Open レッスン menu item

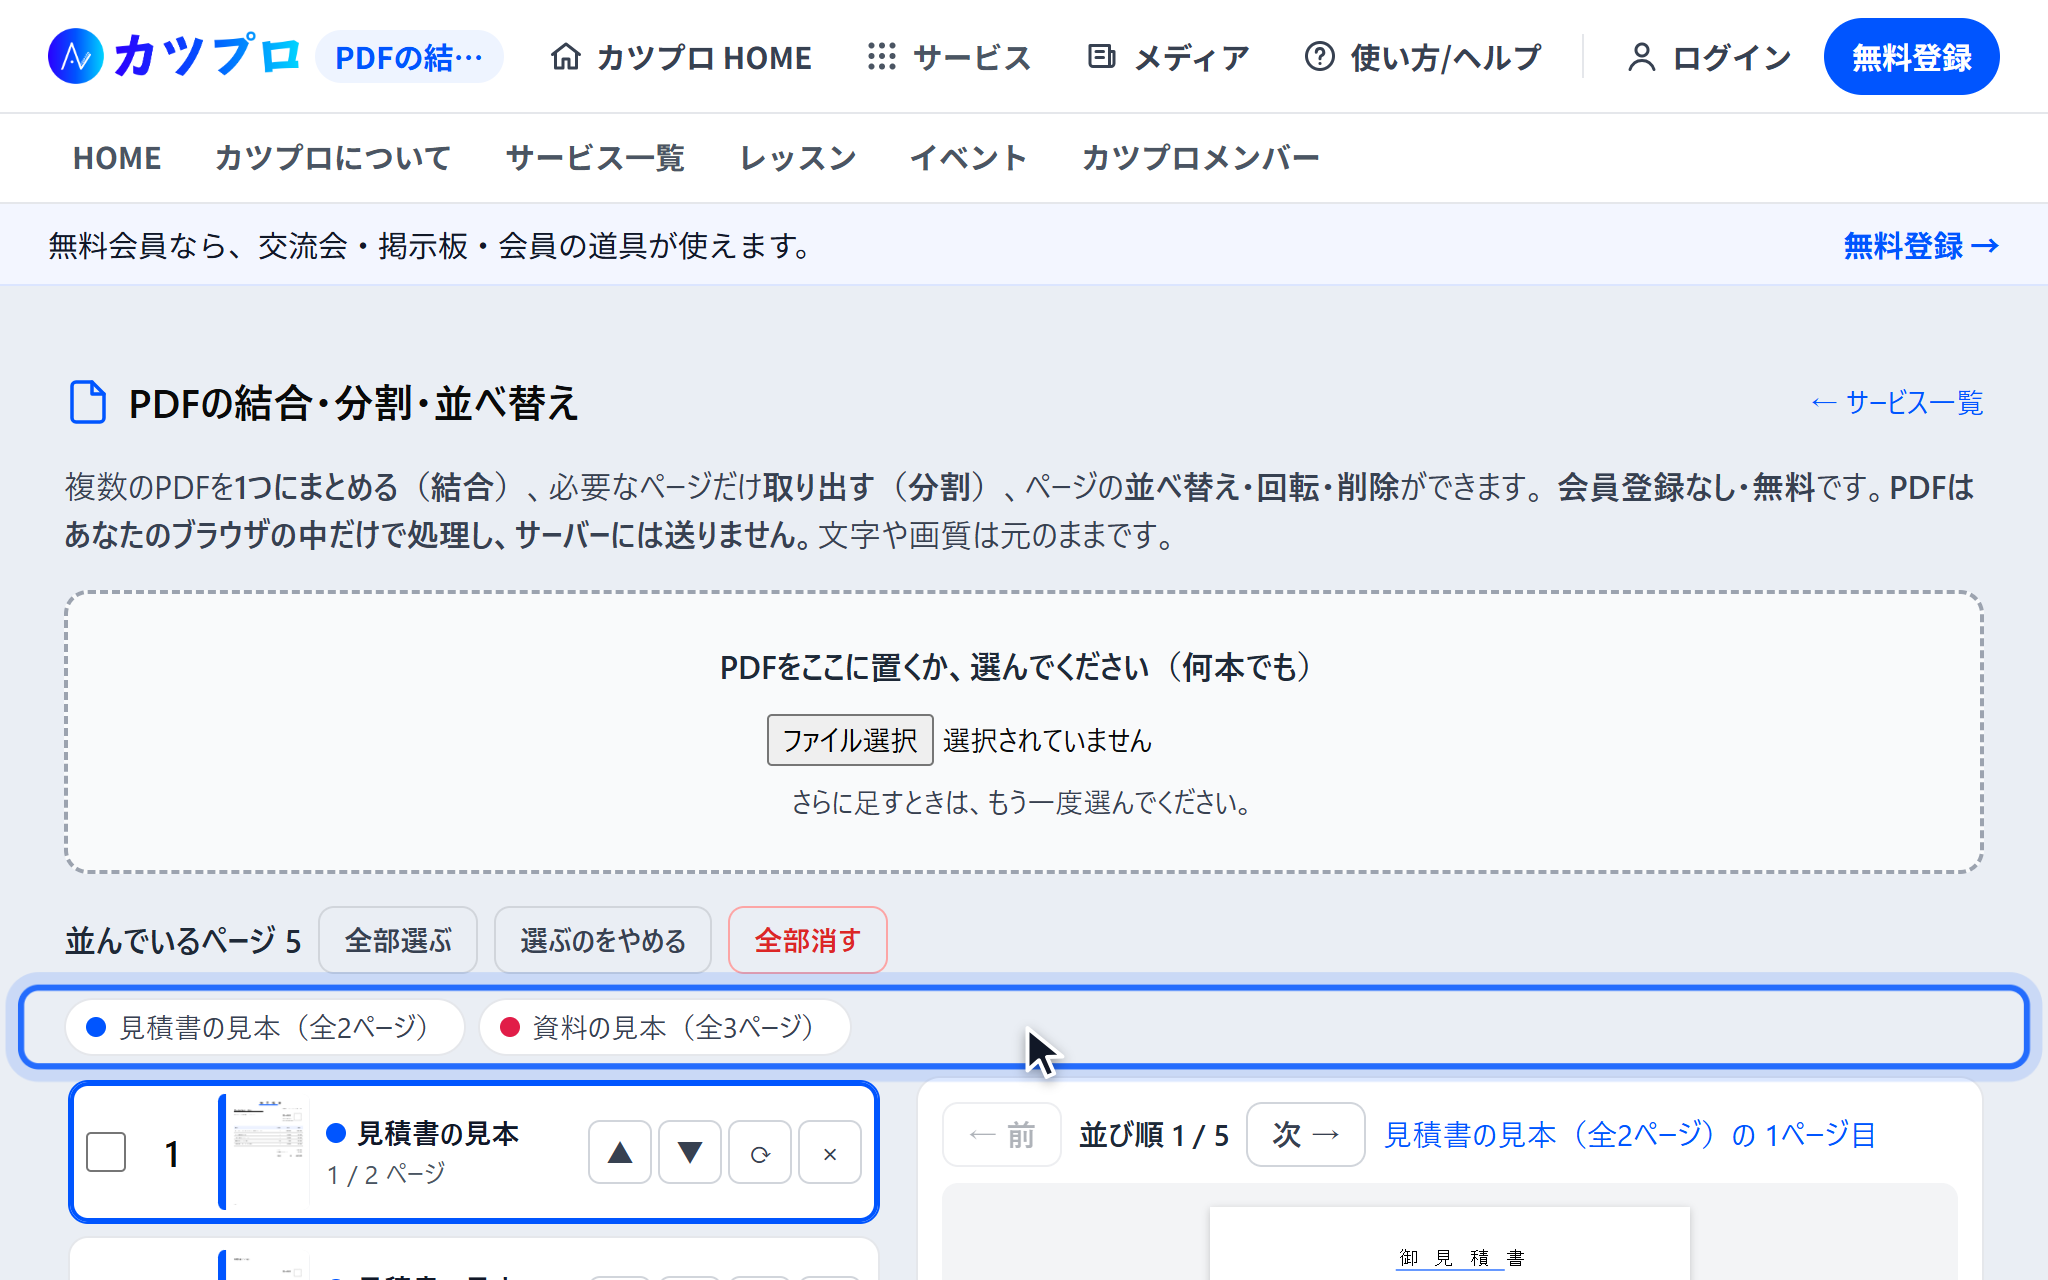click(798, 158)
